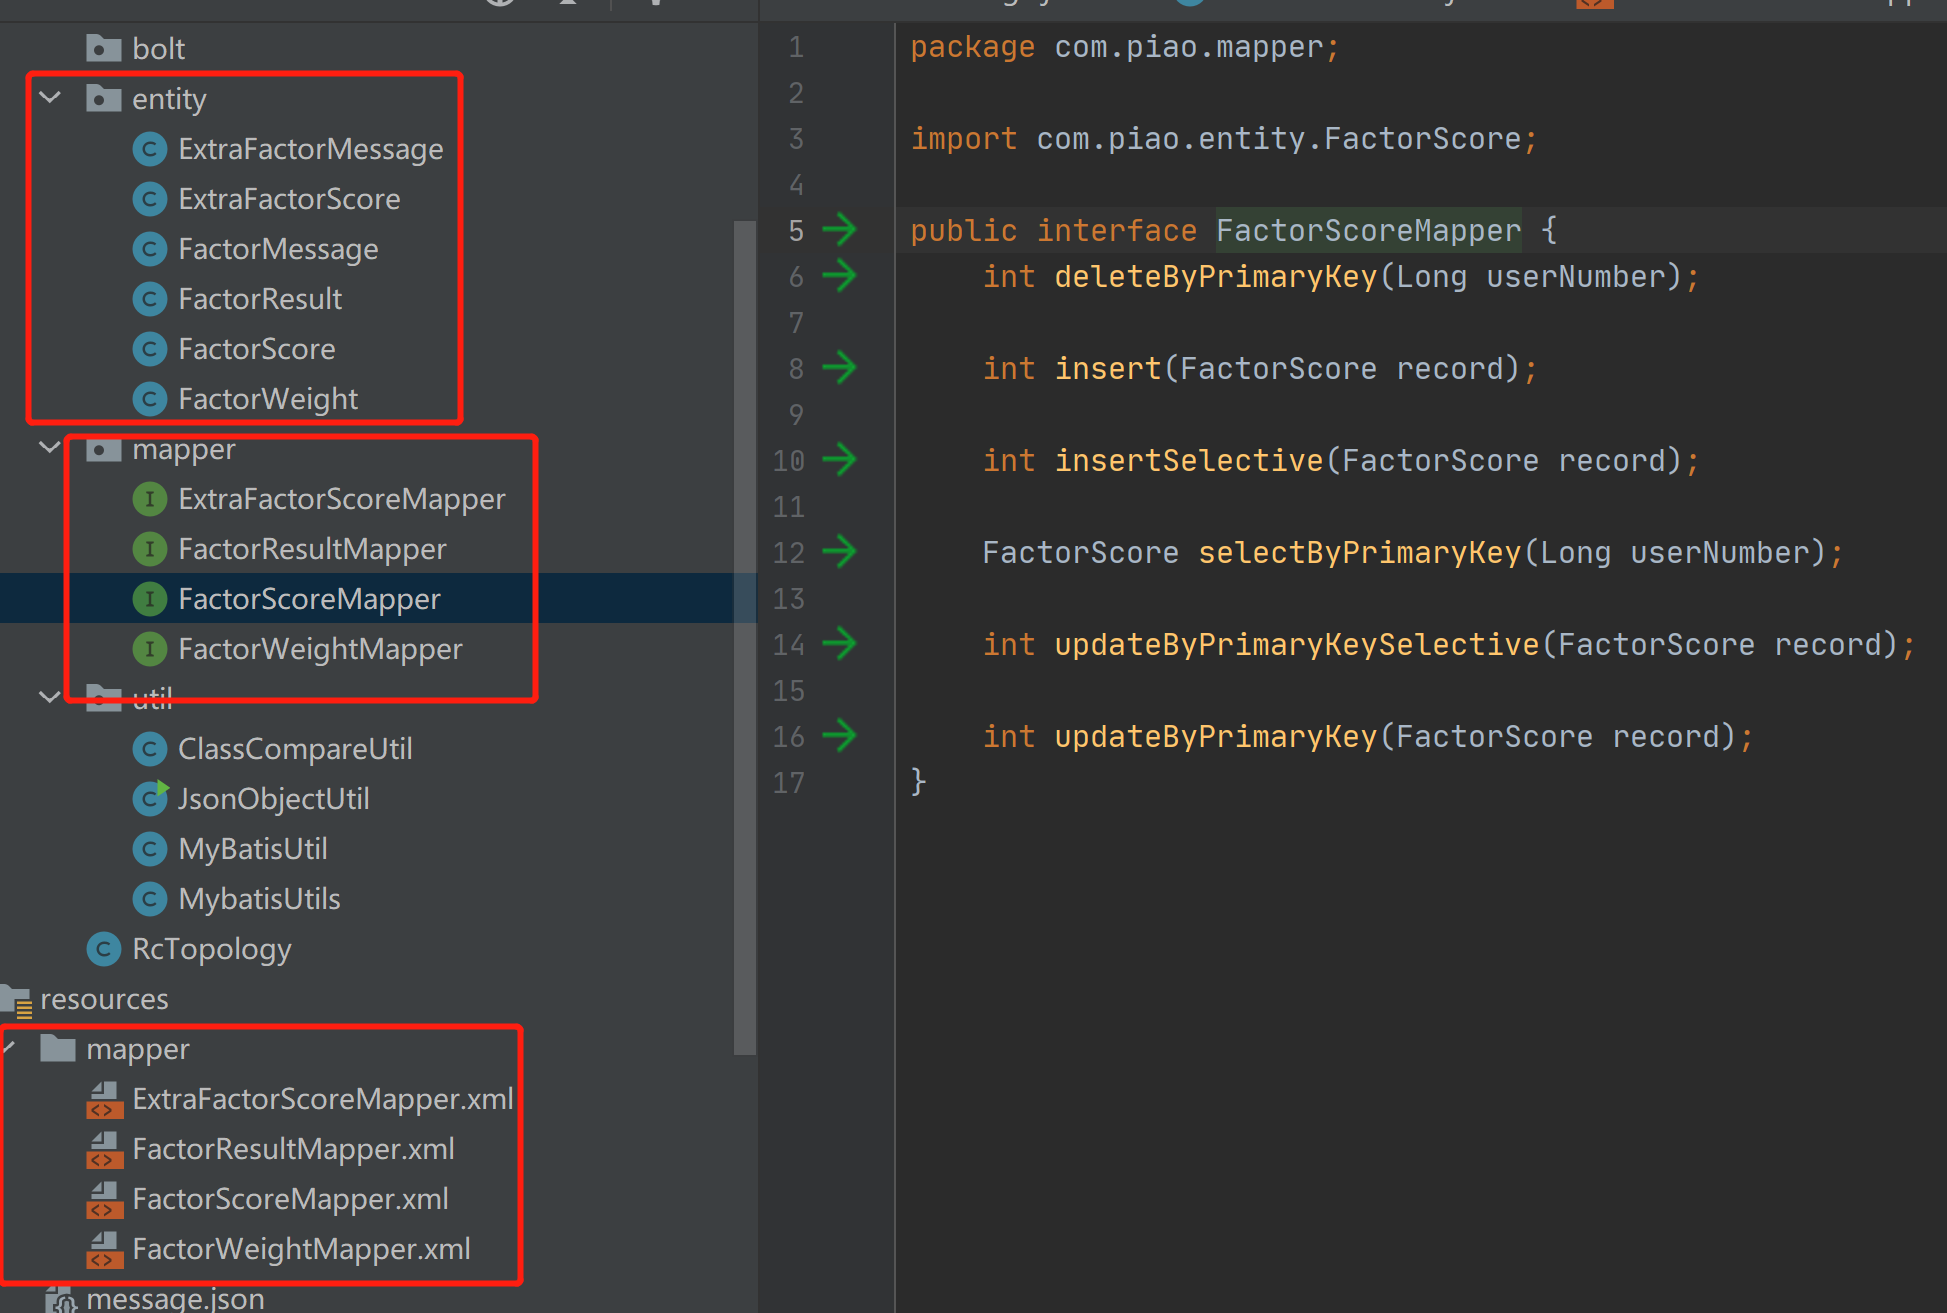Open ExtraFactorScoreMapper.xml file

322,1099
